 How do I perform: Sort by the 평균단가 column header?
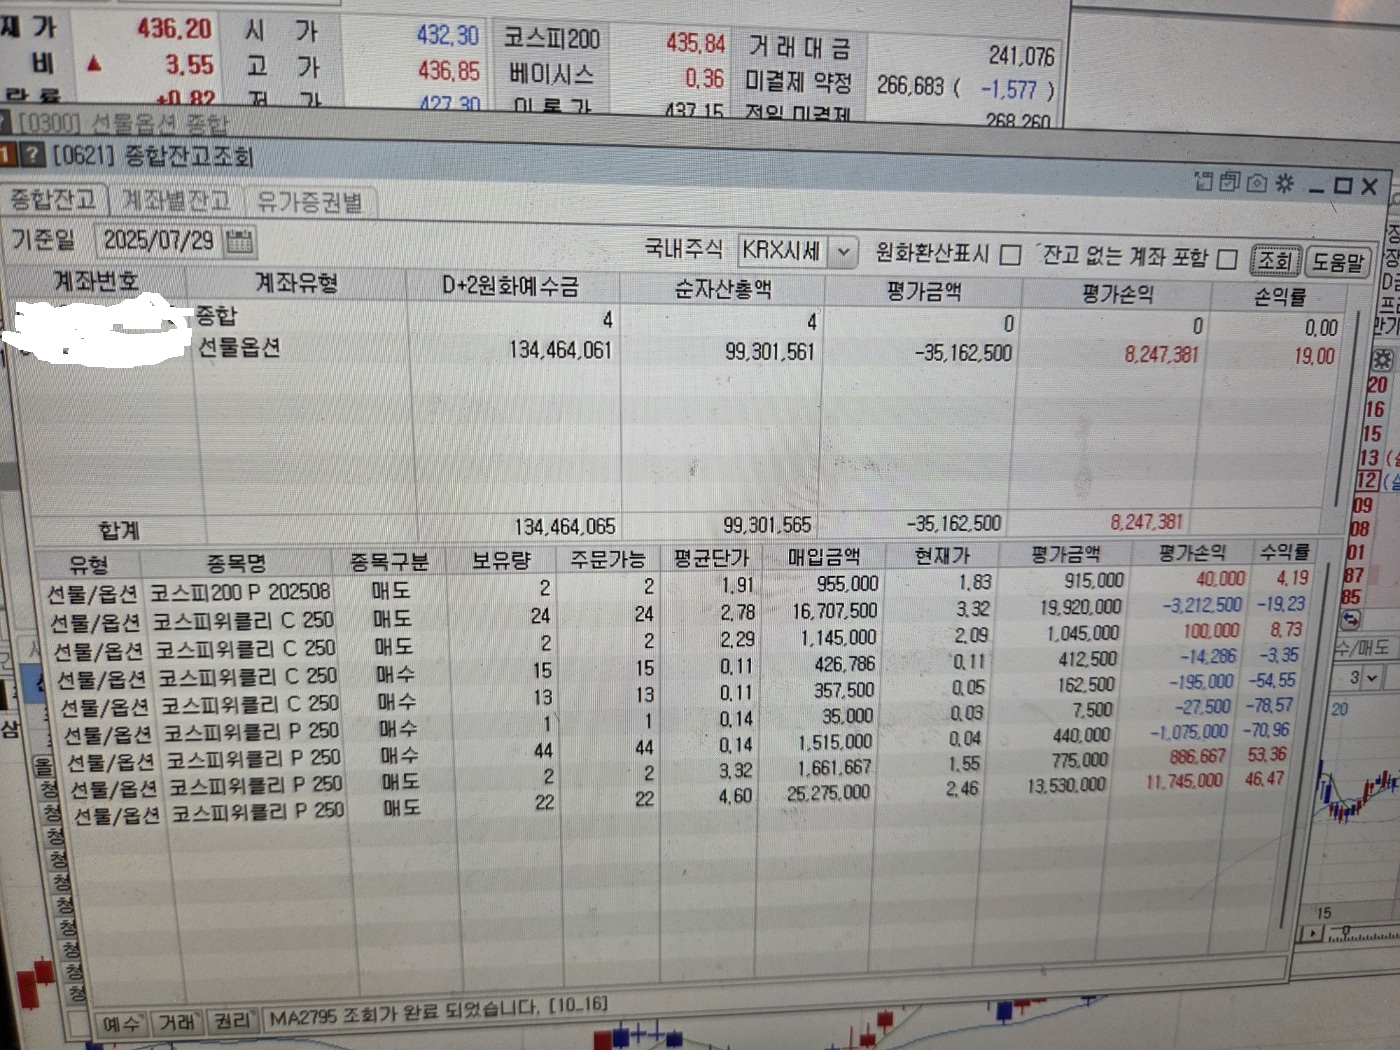pyautogui.click(x=712, y=557)
